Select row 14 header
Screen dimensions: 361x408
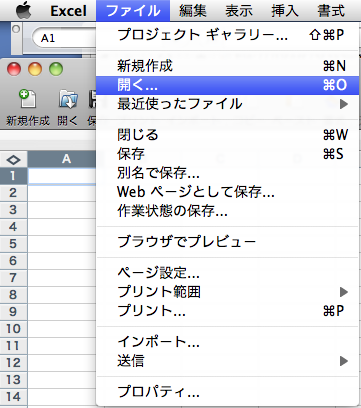13,397
